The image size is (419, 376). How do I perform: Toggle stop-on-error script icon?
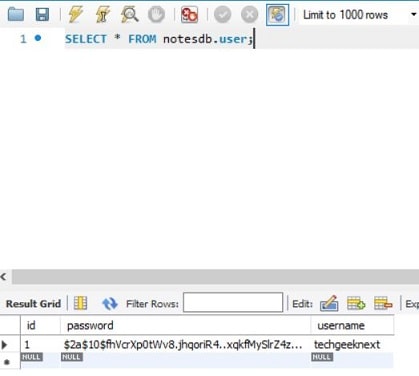pos(189,15)
